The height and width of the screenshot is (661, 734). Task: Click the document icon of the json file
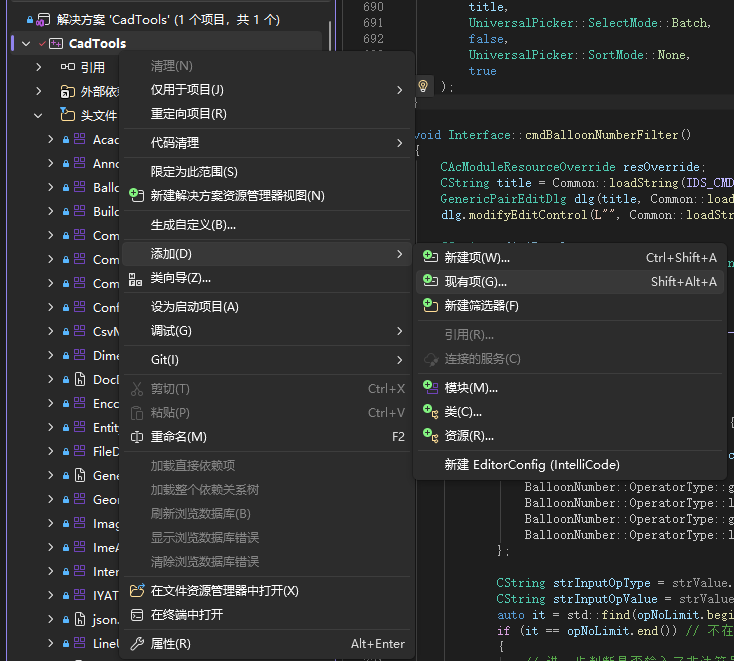click(x=80, y=619)
